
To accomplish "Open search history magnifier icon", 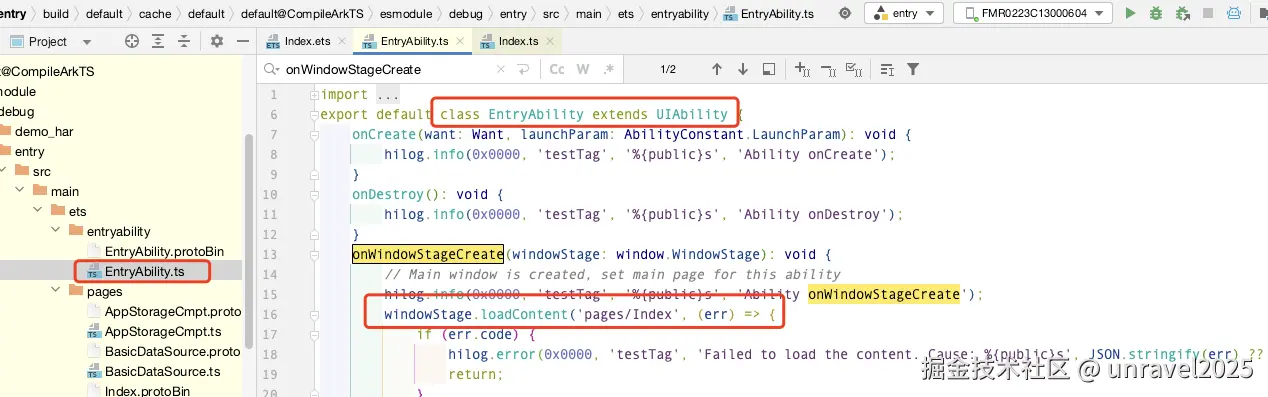I will coord(271,69).
